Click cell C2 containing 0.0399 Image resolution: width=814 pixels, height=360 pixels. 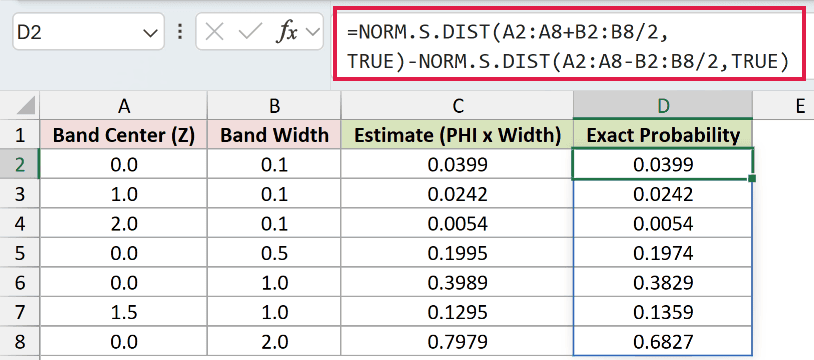click(457, 164)
